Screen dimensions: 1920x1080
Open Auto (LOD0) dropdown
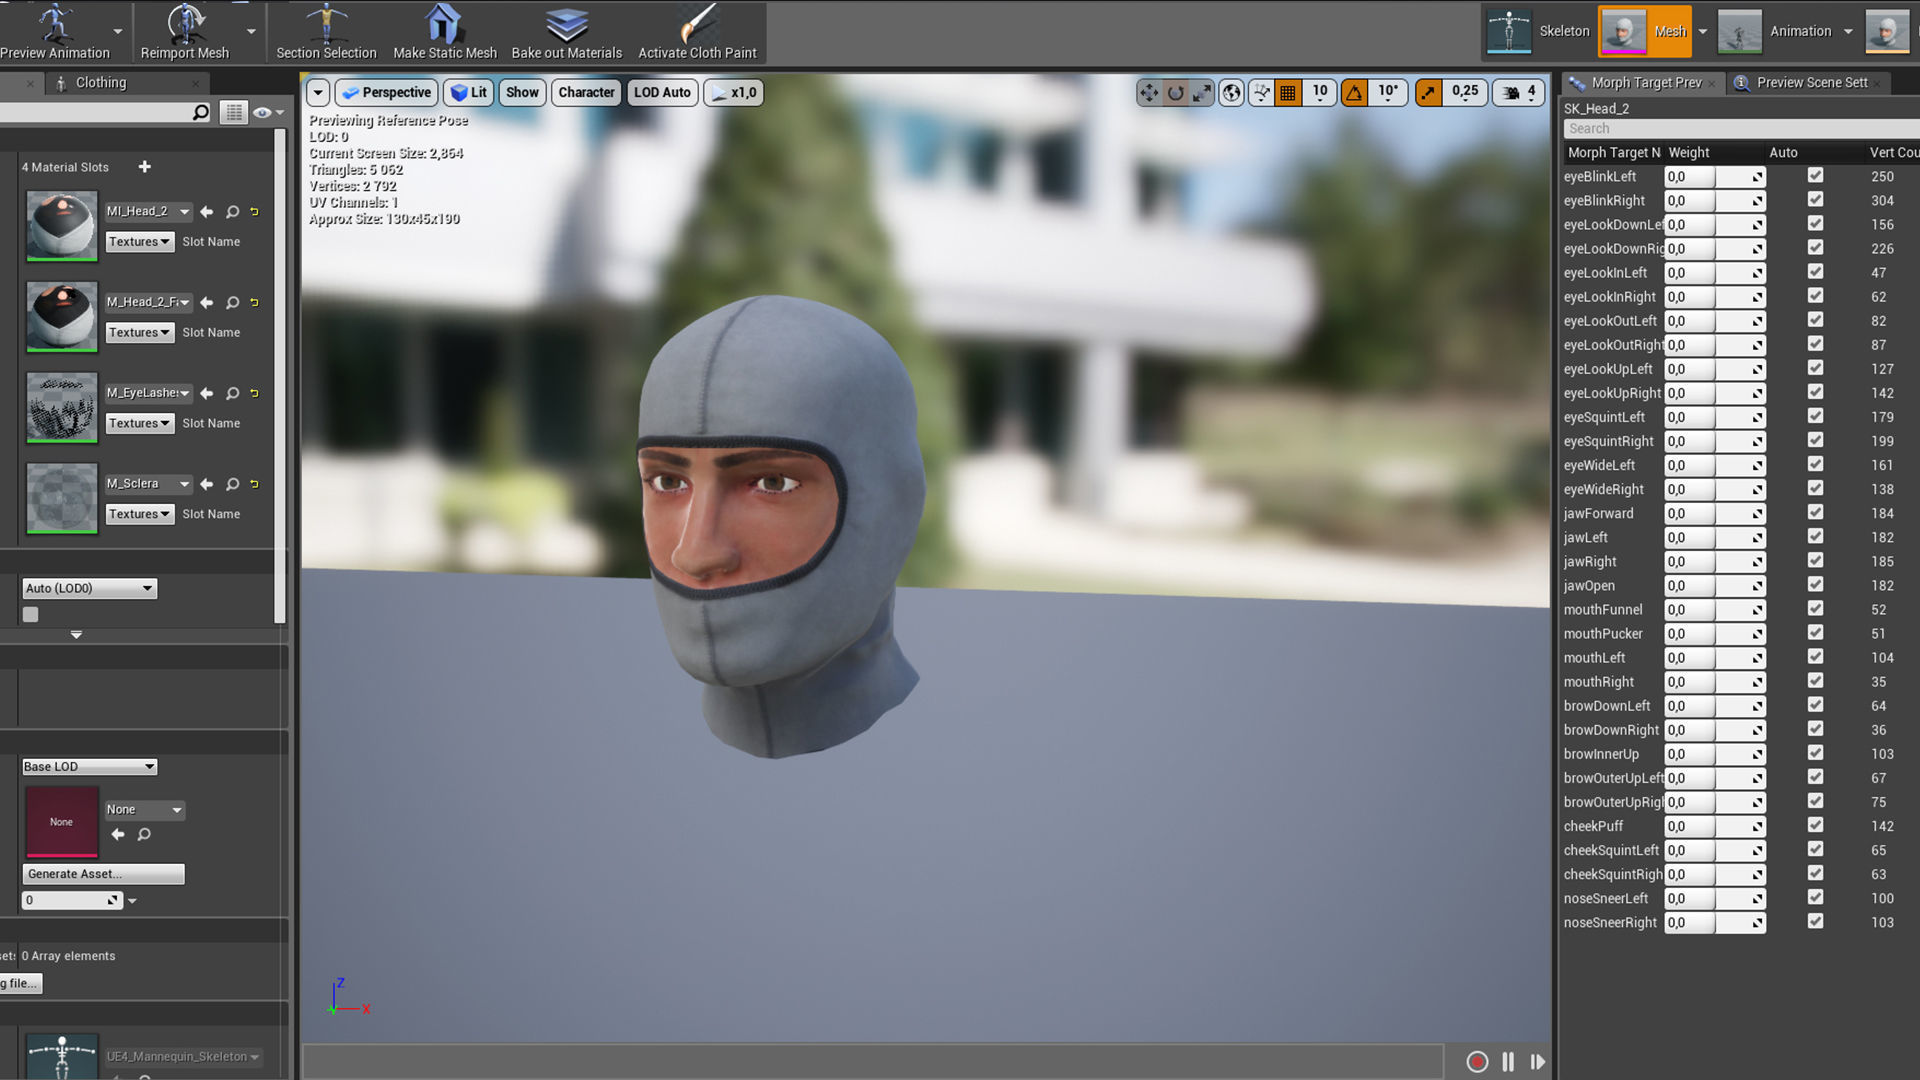[x=89, y=588]
